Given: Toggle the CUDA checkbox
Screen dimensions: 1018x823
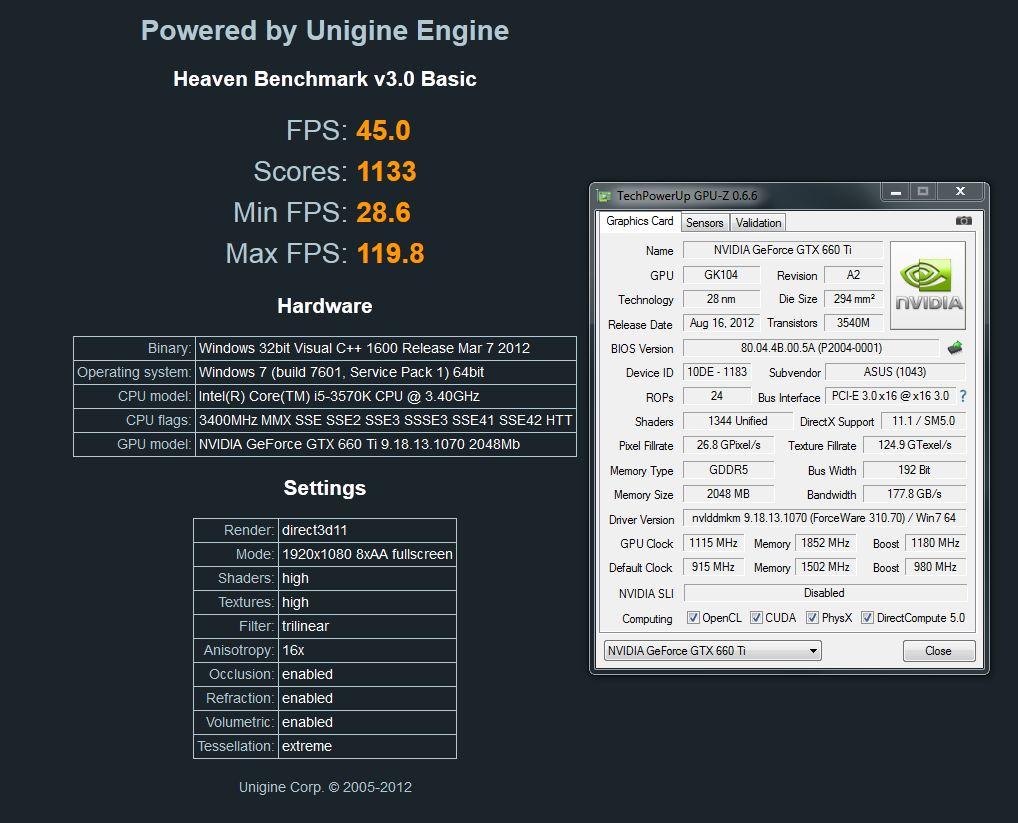Looking at the screenshot, I should coord(756,617).
